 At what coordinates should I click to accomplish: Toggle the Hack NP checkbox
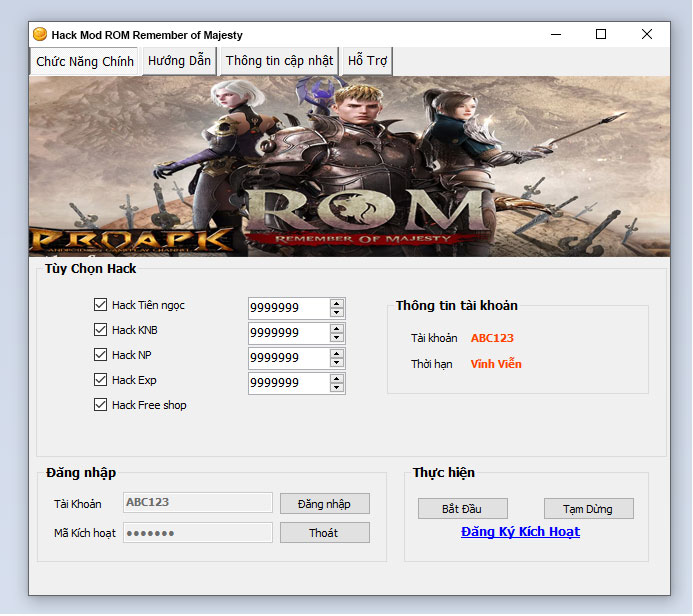click(x=100, y=354)
